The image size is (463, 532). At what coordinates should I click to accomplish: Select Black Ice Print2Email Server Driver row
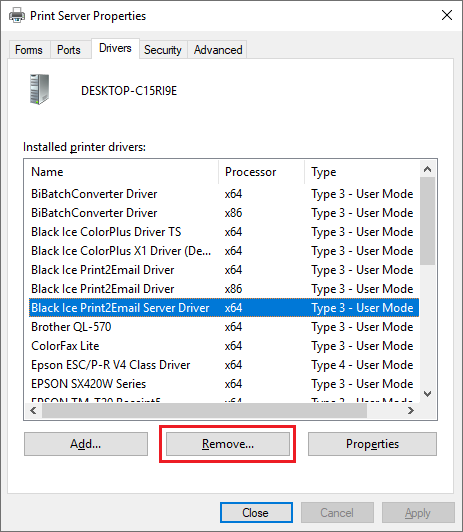(224, 308)
